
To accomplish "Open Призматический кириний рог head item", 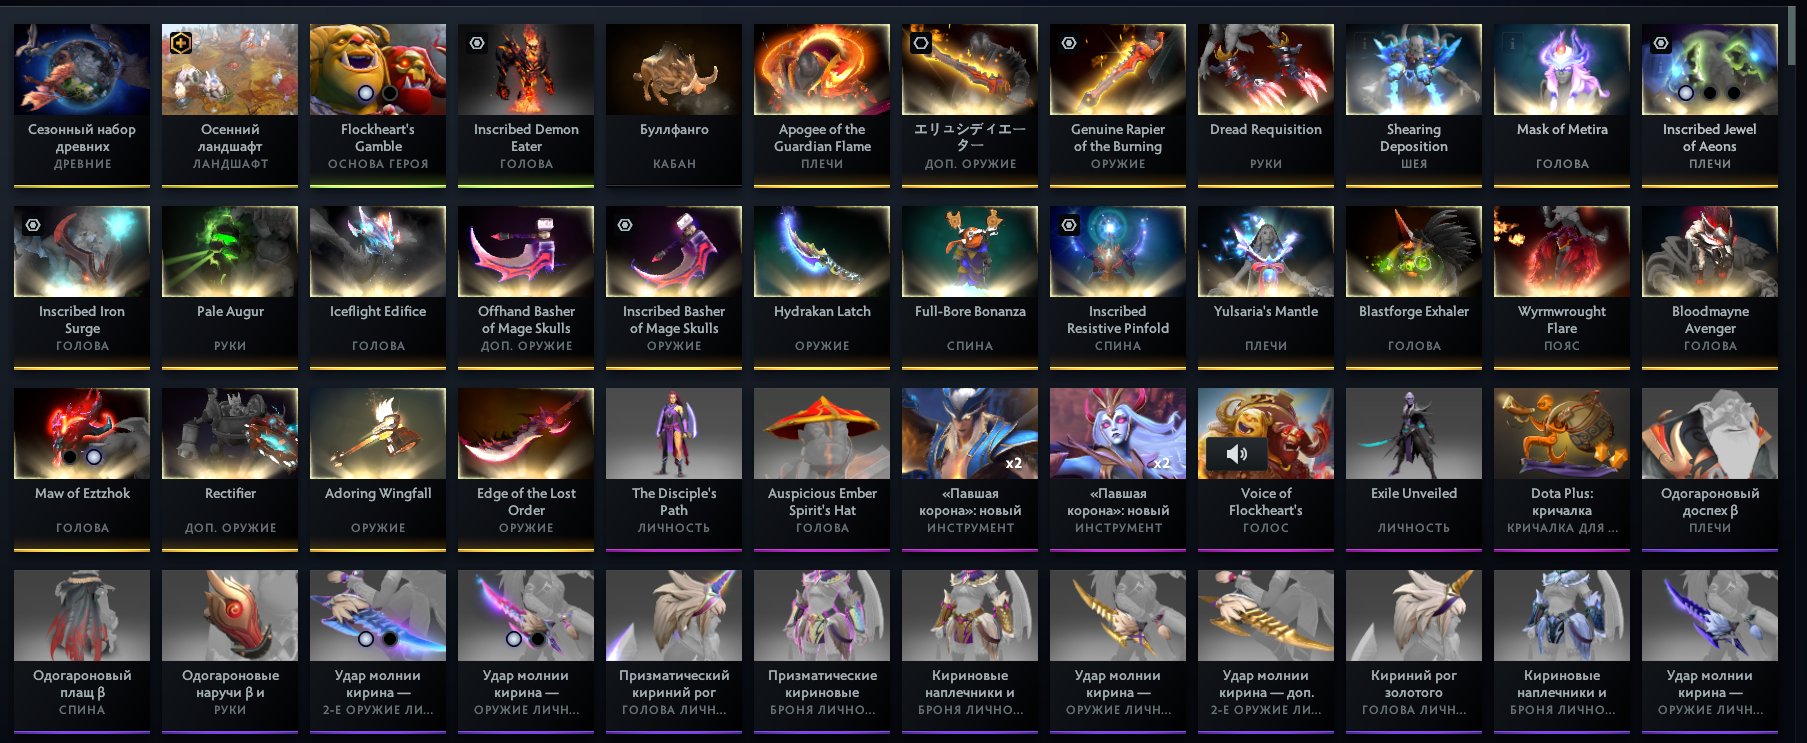I will tap(673, 651).
